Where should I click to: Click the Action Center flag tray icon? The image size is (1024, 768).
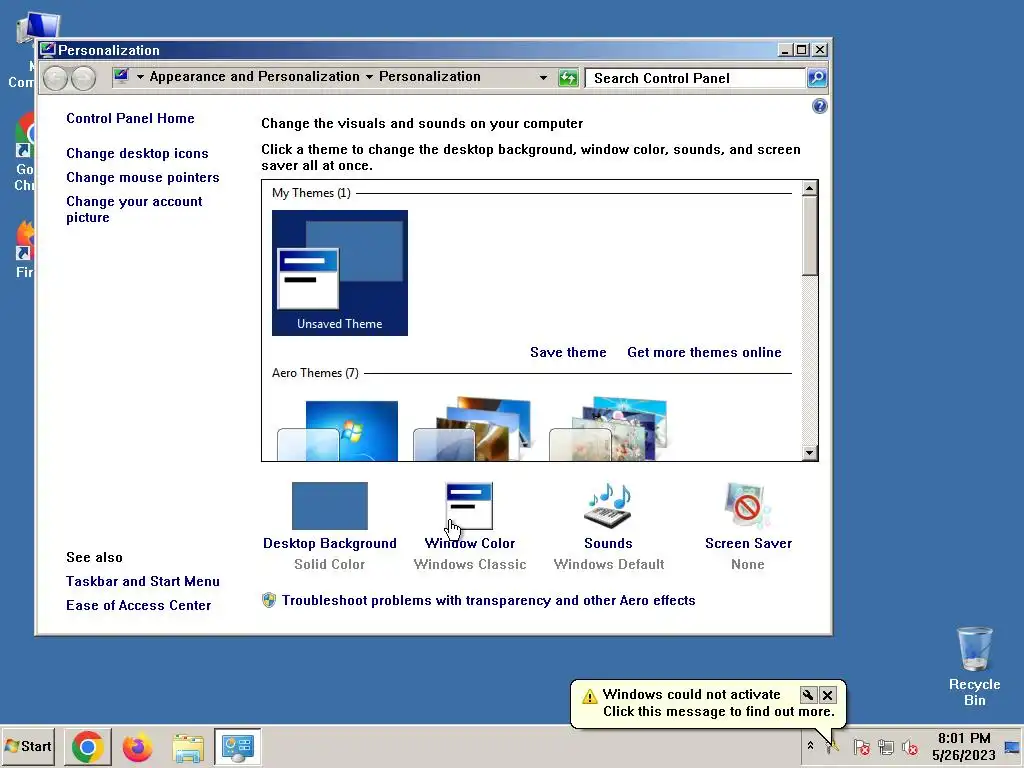pos(861,747)
